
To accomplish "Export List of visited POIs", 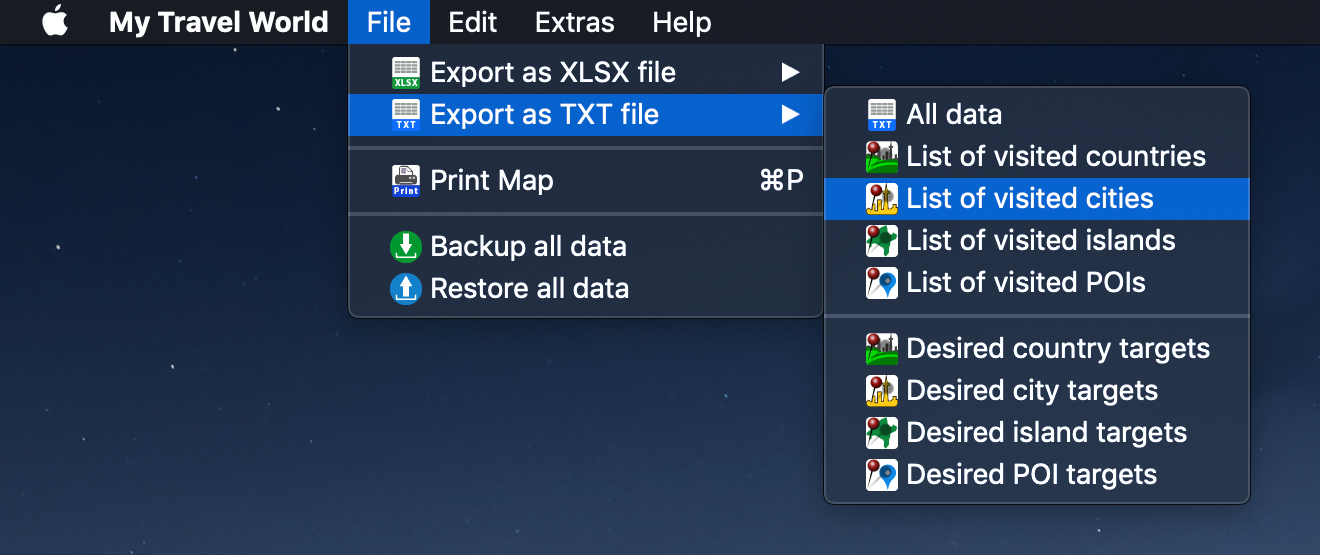I will click(x=1037, y=283).
